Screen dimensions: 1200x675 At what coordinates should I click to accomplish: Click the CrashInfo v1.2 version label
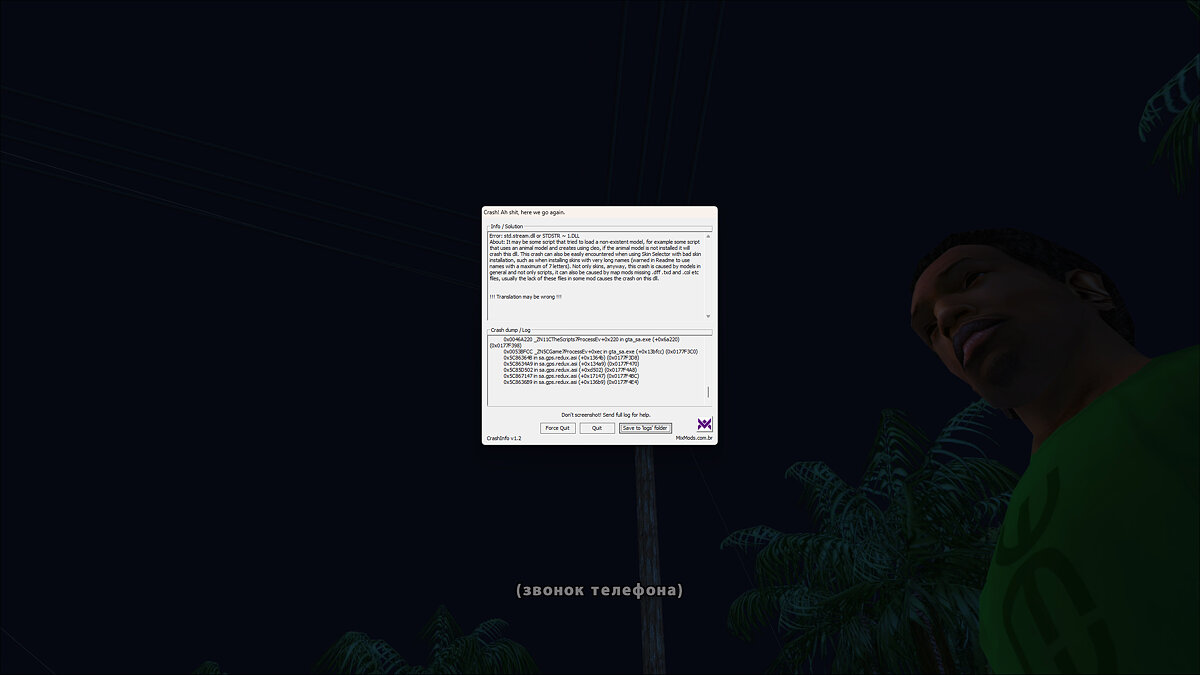pos(504,438)
